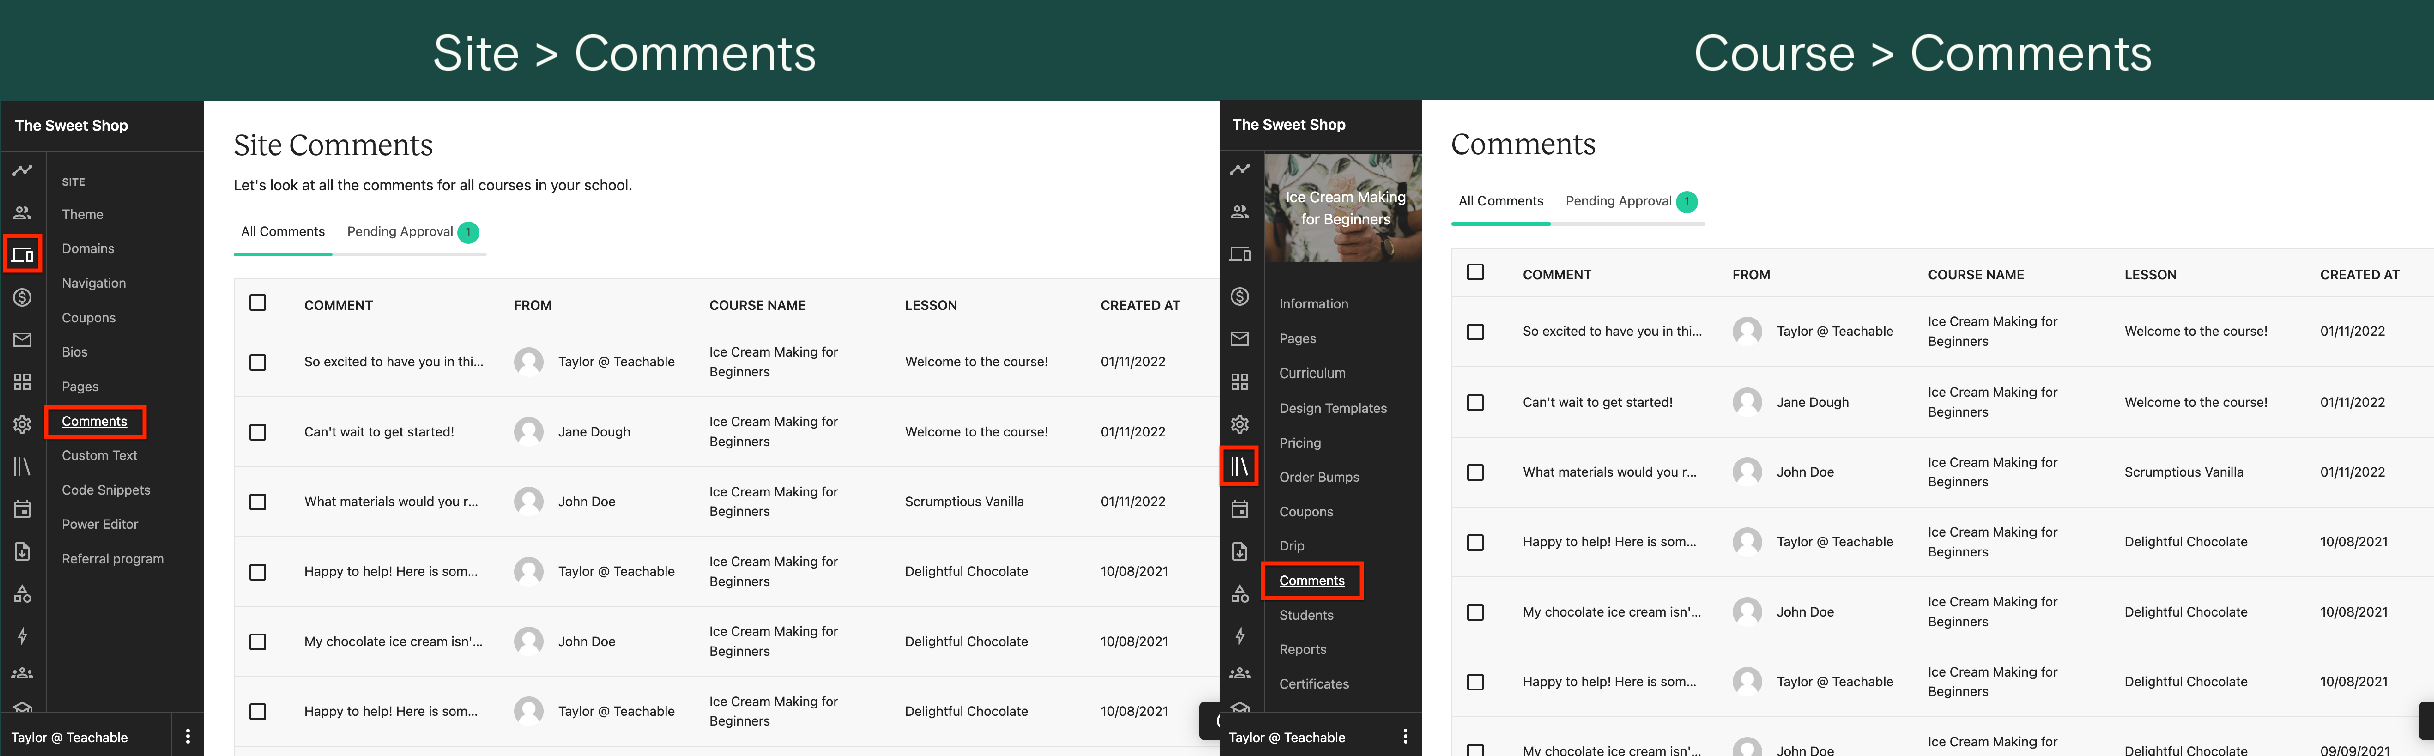Open the Emails envelope icon in Course Comments sidebar

click(x=1240, y=339)
